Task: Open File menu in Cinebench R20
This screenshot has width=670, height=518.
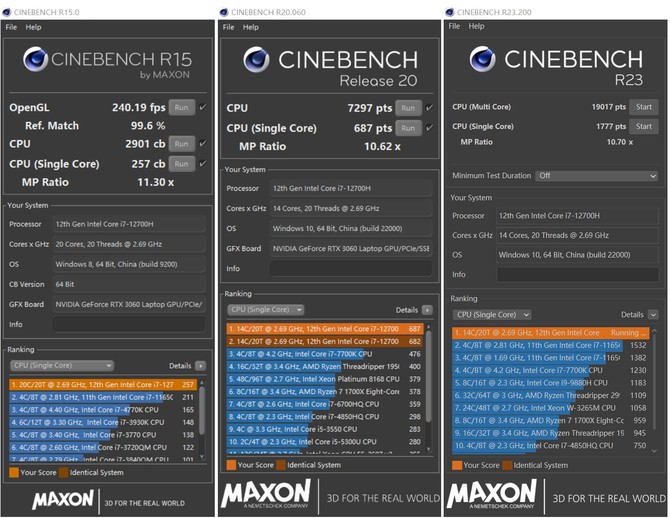Action: [229, 27]
